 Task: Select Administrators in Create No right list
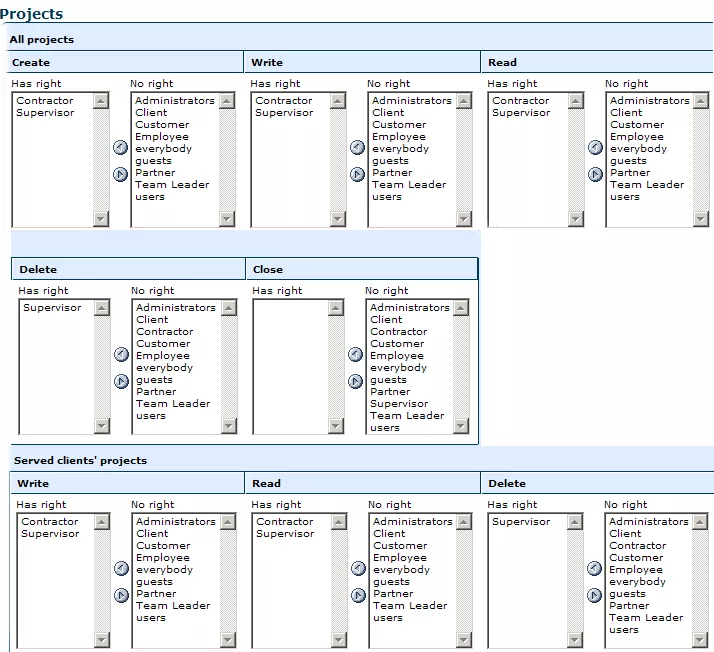(174, 101)
